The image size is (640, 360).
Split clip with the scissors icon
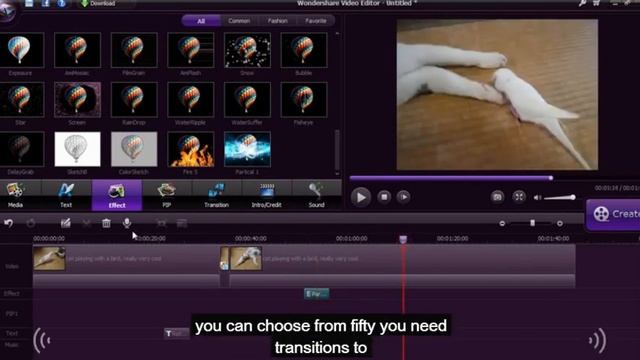86,223
